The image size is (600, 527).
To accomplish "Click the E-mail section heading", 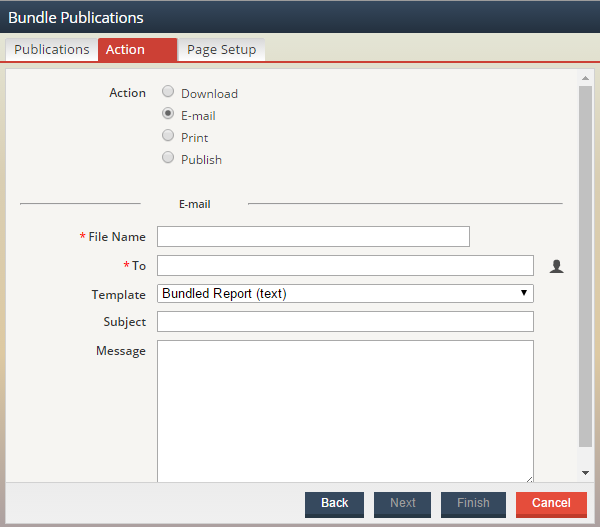I will click(x=195, y=204).
